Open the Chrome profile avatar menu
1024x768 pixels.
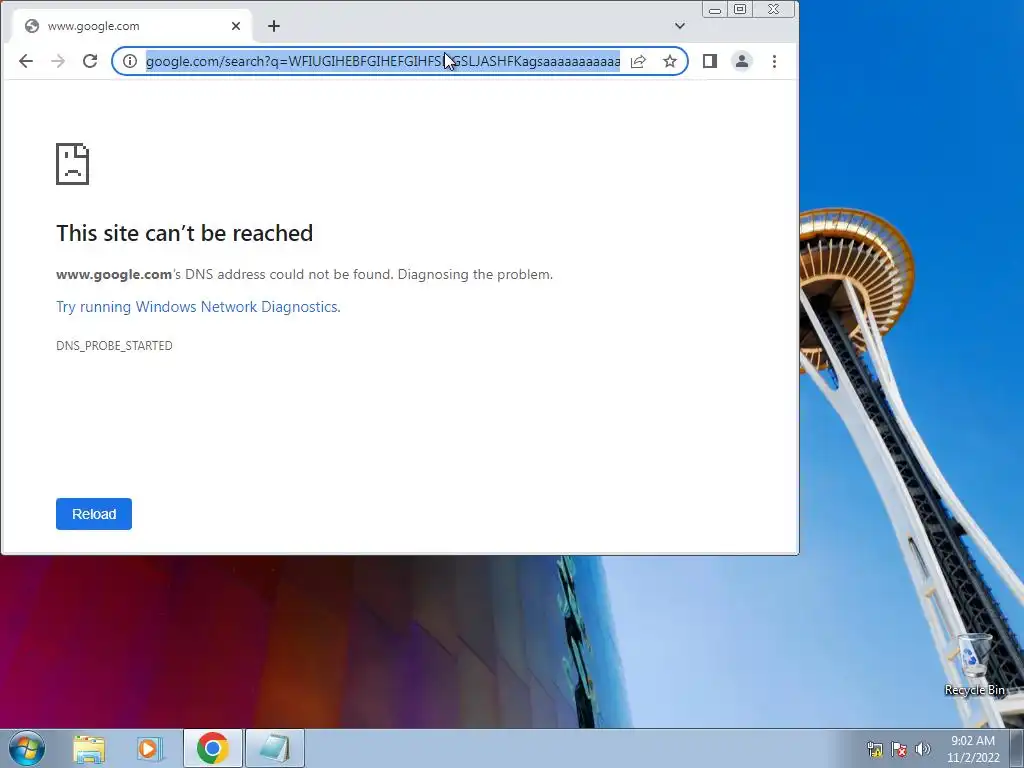[x=742, y=61]
